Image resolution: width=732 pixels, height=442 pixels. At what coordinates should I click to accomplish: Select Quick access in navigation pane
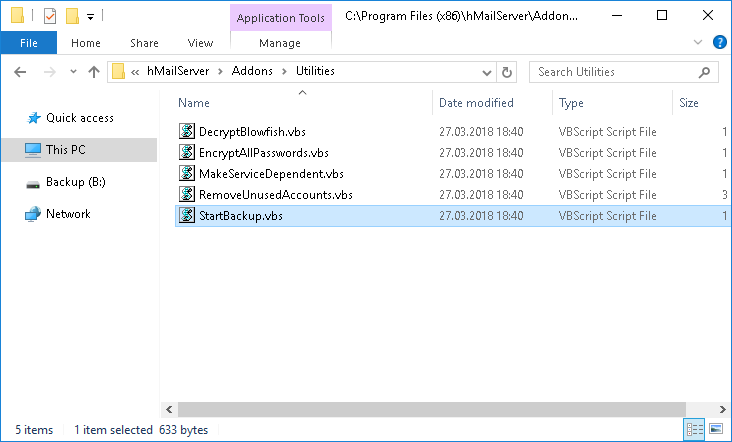80,118
